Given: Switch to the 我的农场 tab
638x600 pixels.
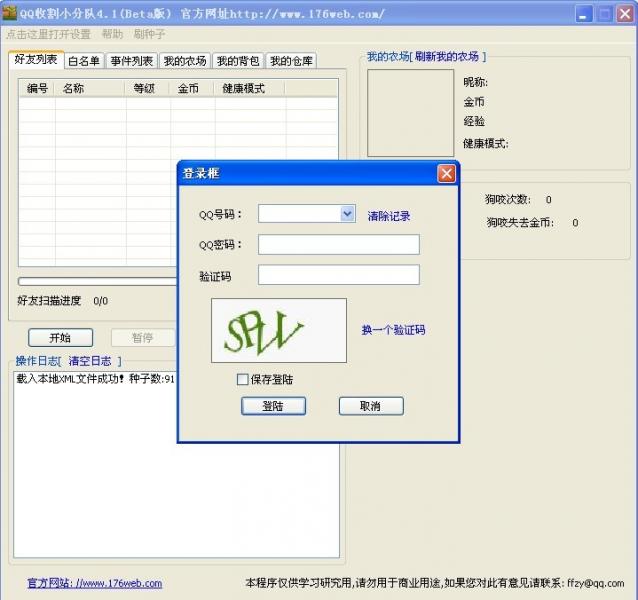Looking at the screenshot, I should (185, 61).
